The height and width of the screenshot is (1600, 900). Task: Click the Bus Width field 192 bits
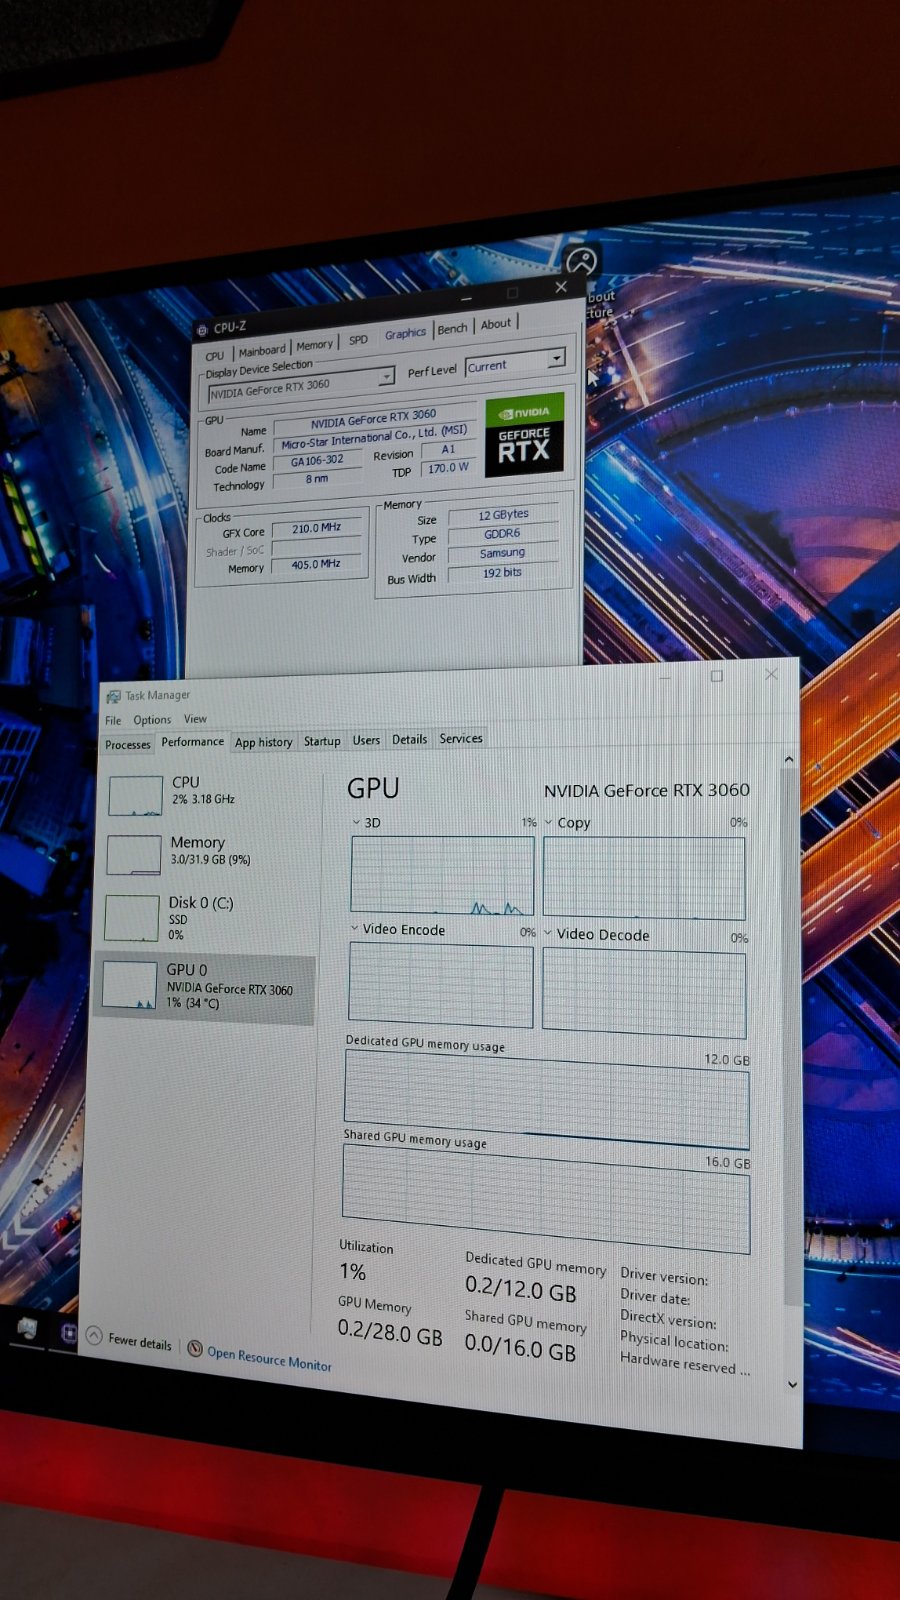(502, 573)
